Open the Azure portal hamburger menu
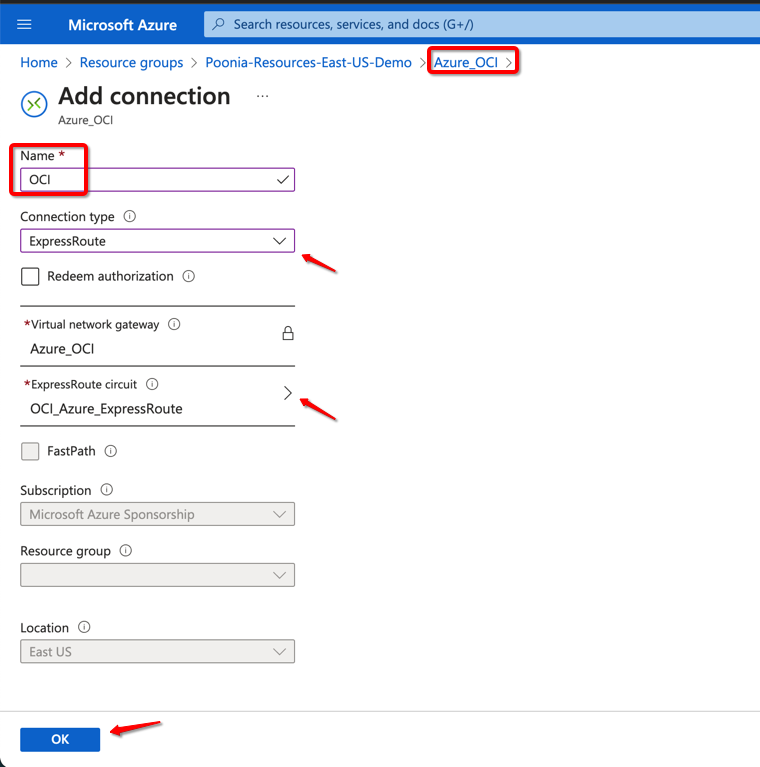 (x=25, y=25)
